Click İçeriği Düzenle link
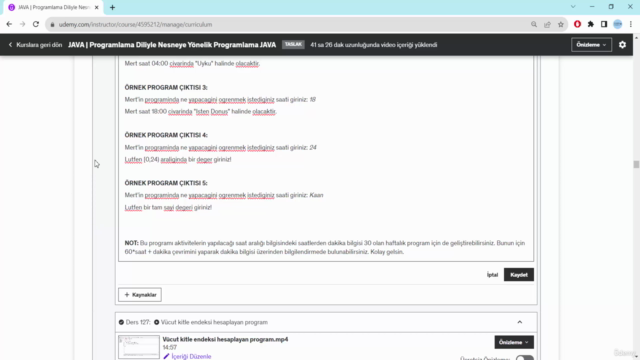 click(191, 356)
